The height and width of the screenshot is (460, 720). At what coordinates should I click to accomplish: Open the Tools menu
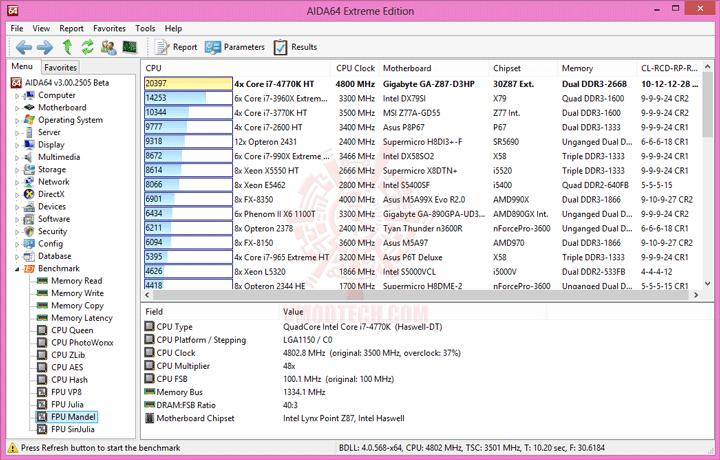[x=145, y=28]
